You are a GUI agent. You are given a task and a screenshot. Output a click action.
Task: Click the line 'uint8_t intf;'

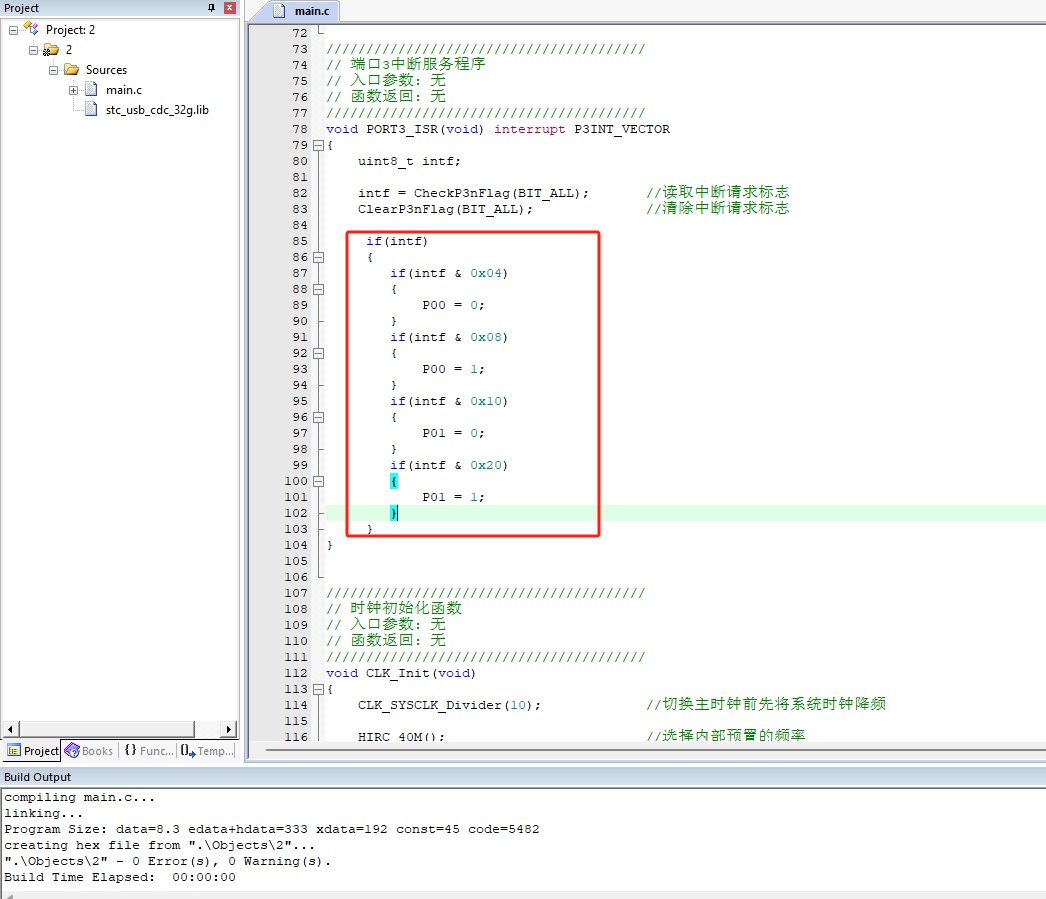[x=409, y=161]
